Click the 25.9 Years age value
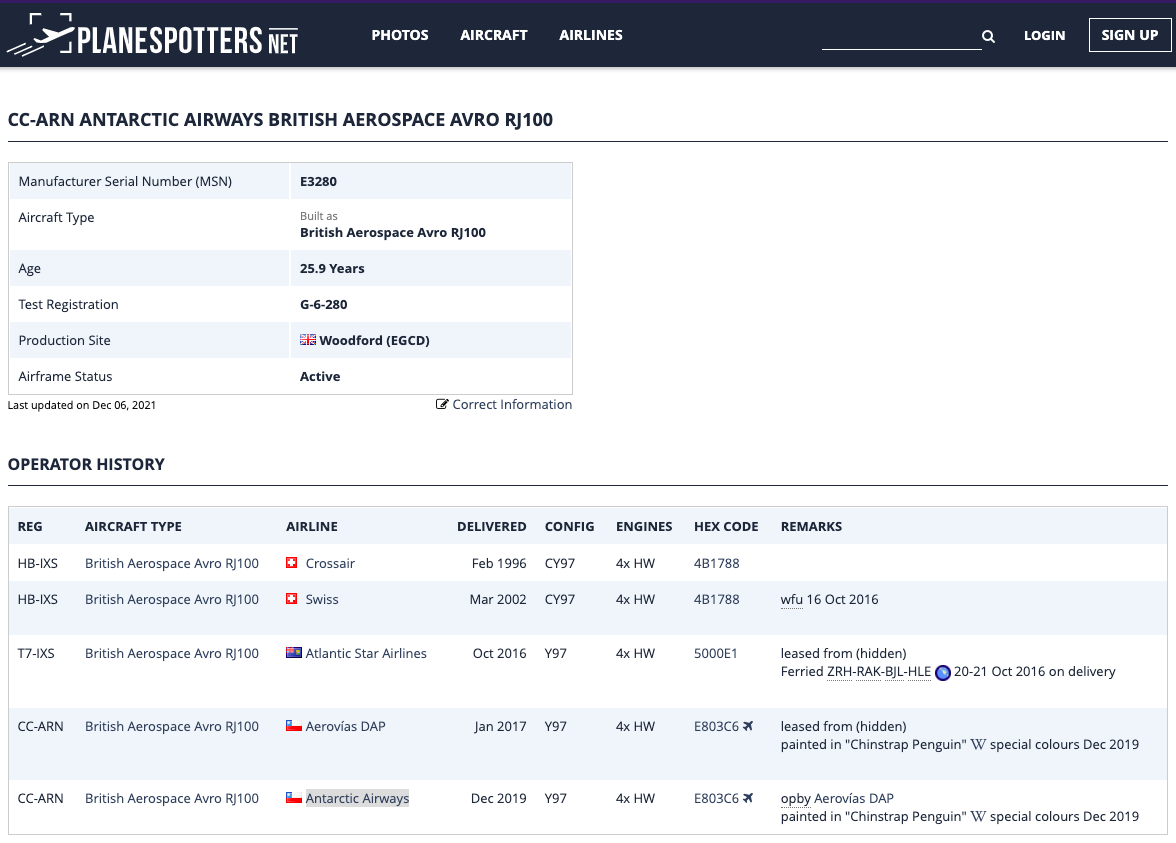Screen dimensions: 1176x843 pyautogui.click(x=332, y=268)
